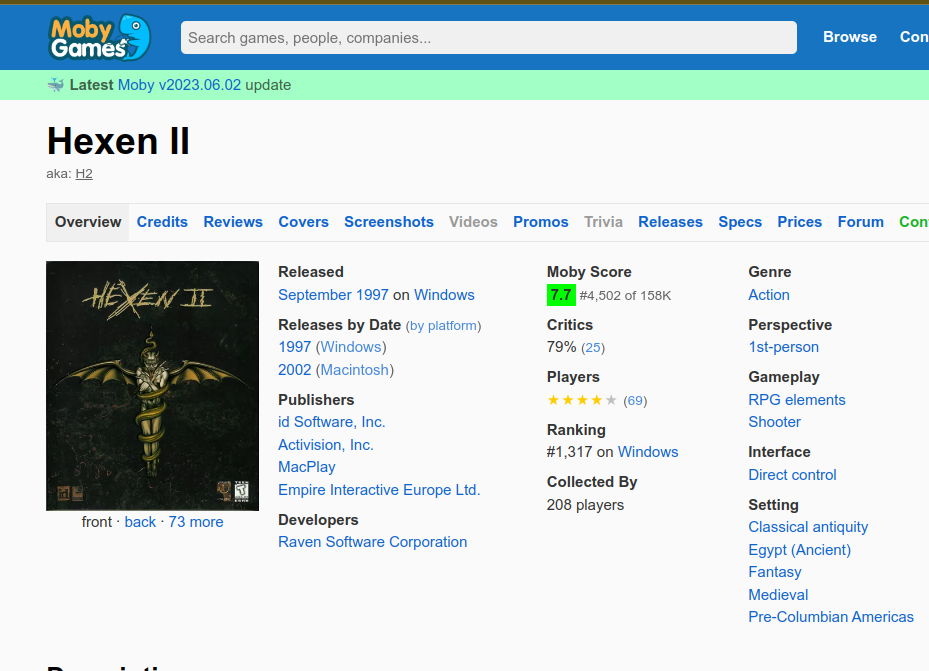
Task: Open the 2002 release year link
Action: click(294, 370)
